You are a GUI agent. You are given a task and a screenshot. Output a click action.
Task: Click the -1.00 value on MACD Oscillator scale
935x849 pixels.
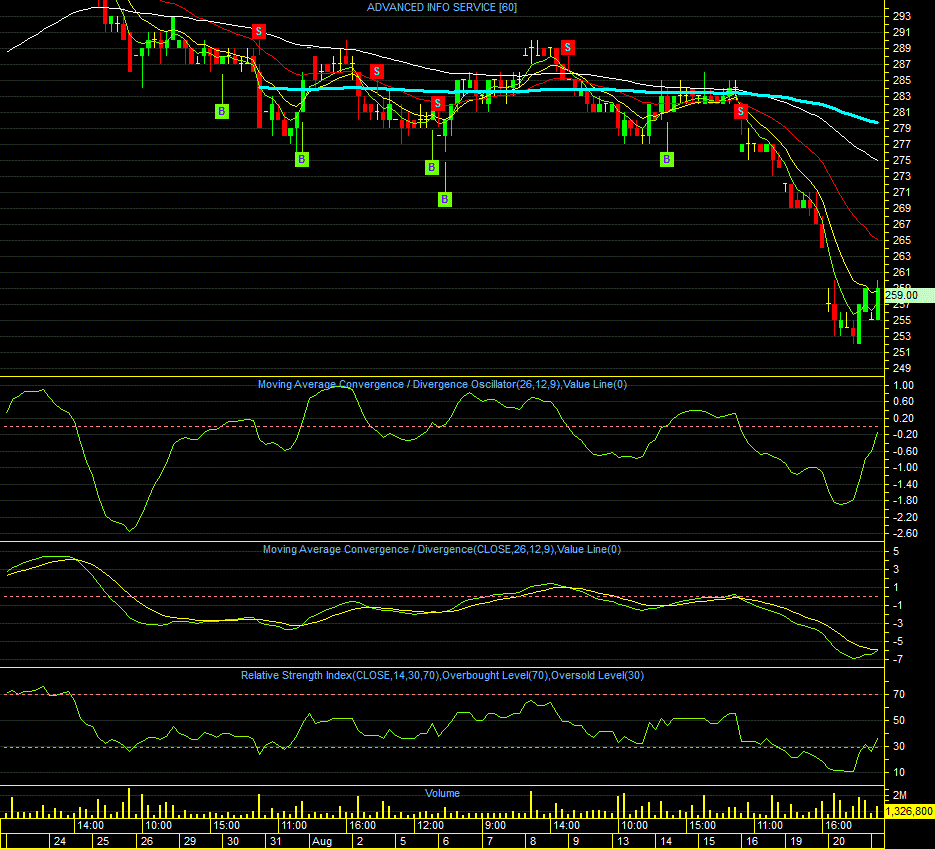pos(905,467)
